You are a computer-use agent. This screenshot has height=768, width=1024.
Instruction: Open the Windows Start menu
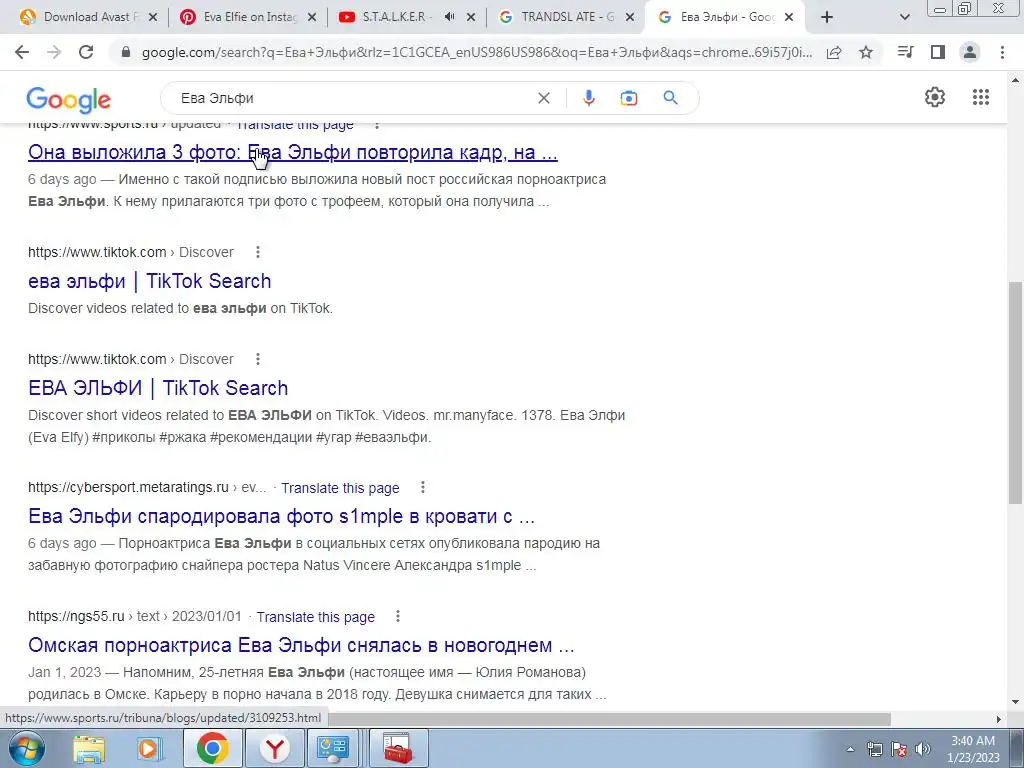pos(26,748)
